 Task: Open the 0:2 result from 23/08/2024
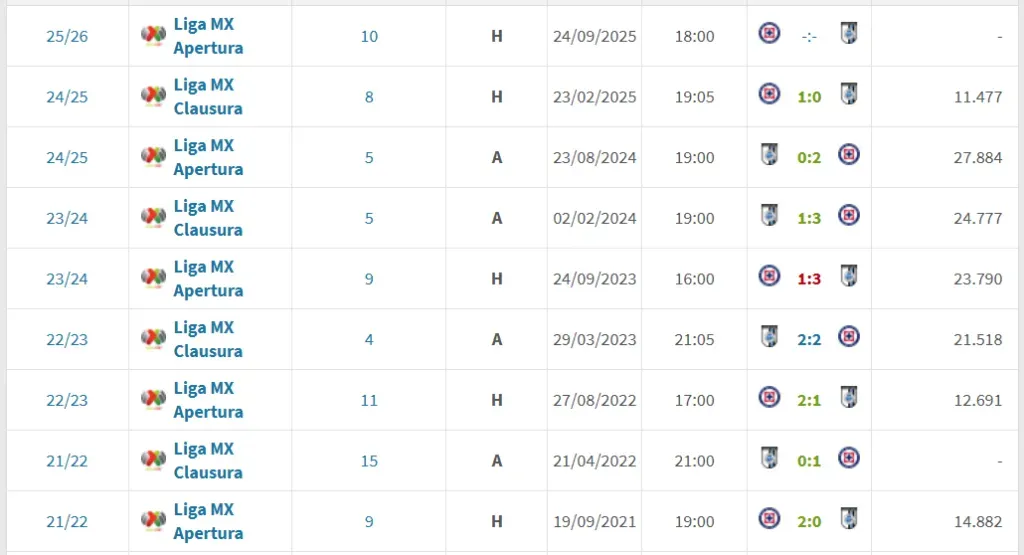coord(809,158)
